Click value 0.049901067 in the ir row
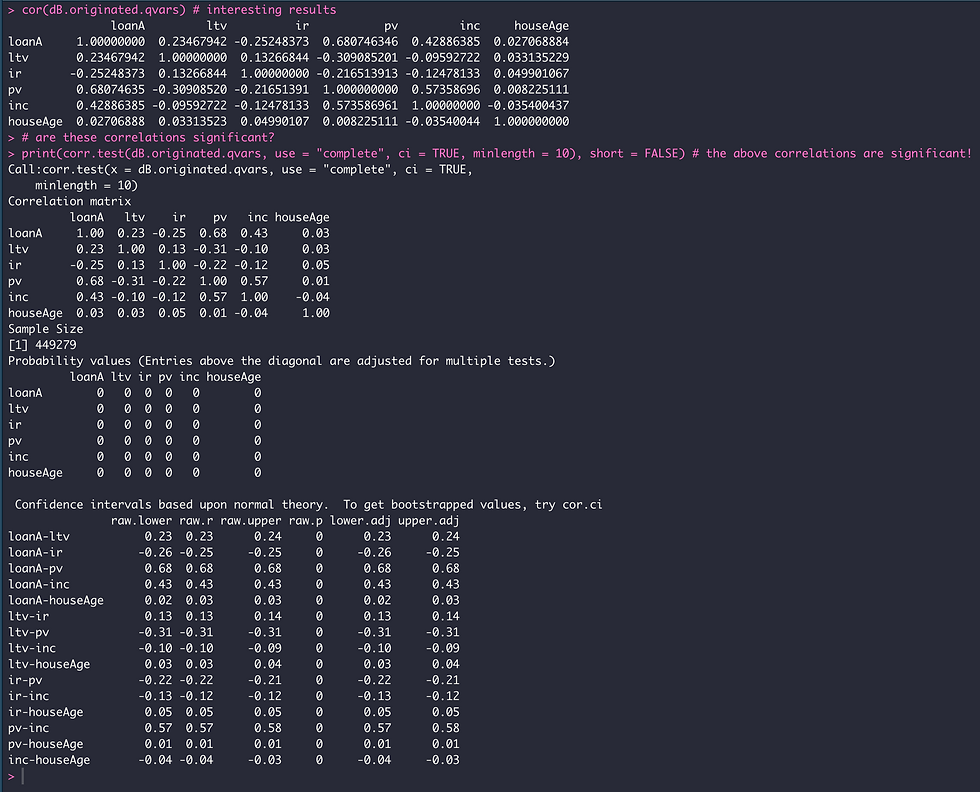 pos(531,74)
